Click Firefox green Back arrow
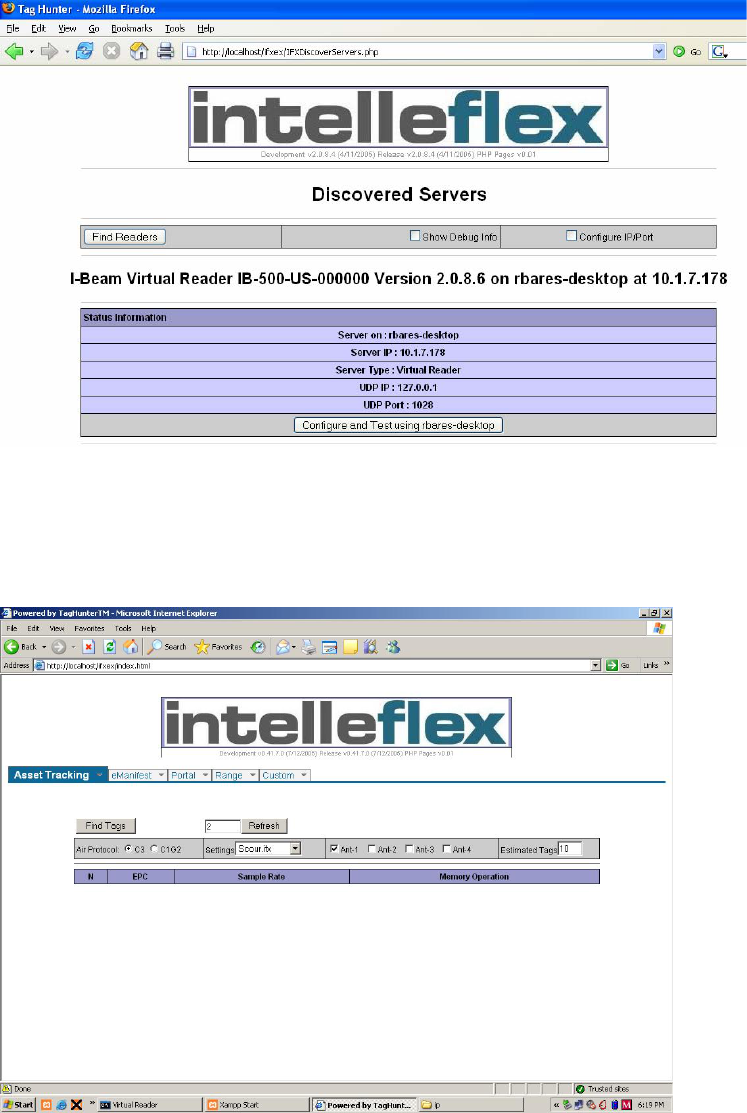The width and height of the screenshot is (747, 1113). 14,51
